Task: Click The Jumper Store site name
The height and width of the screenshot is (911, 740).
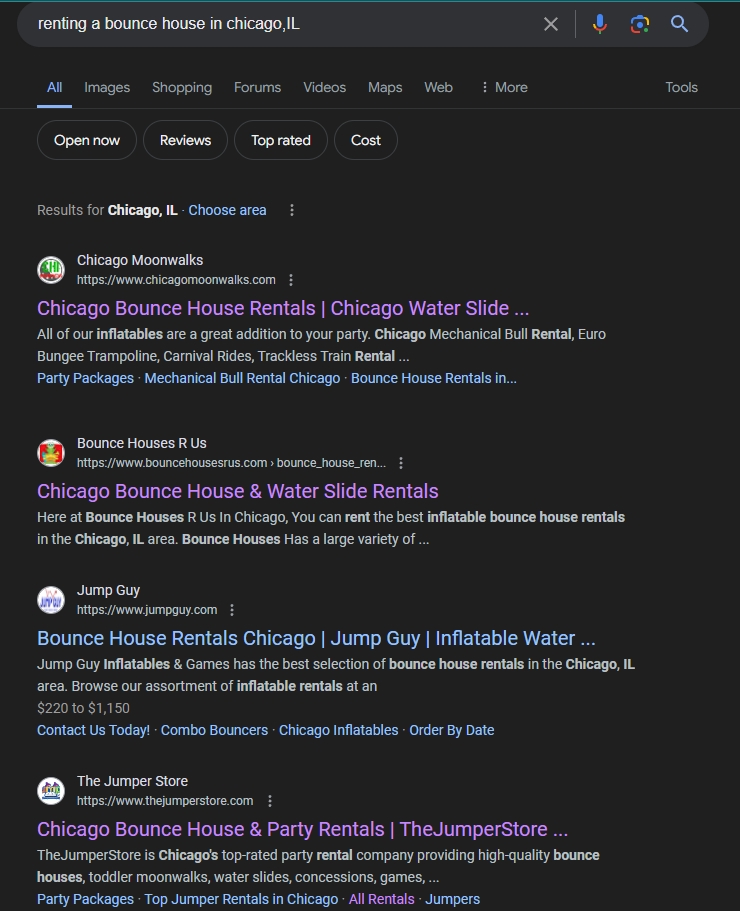Action: point(132,781)
